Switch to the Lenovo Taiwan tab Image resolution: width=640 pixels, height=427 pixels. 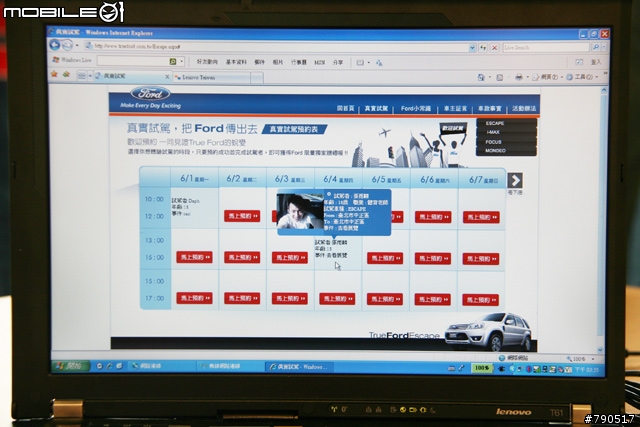pyautogui.click(x=211, y=77)
